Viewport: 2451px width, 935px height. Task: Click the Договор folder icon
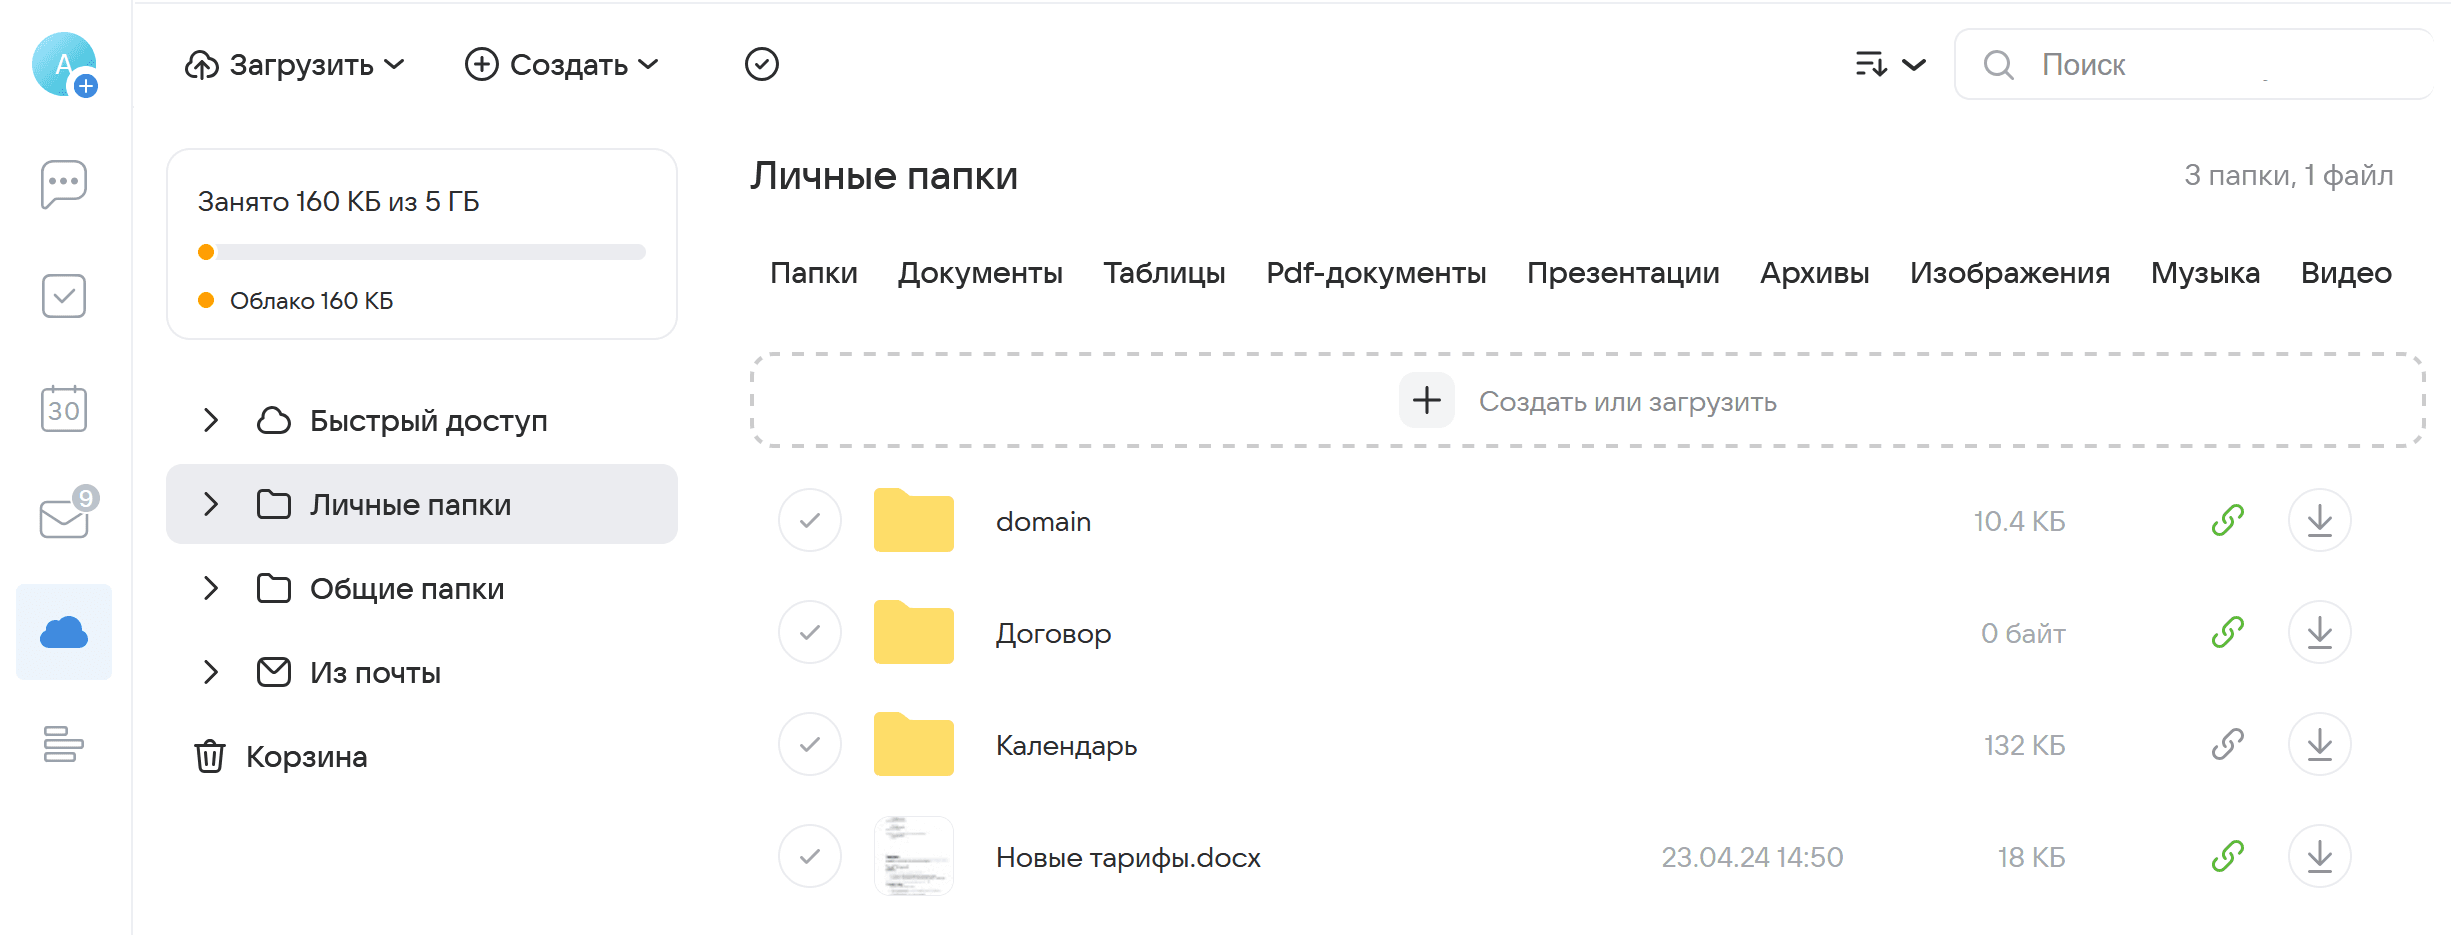click(914, 632)
